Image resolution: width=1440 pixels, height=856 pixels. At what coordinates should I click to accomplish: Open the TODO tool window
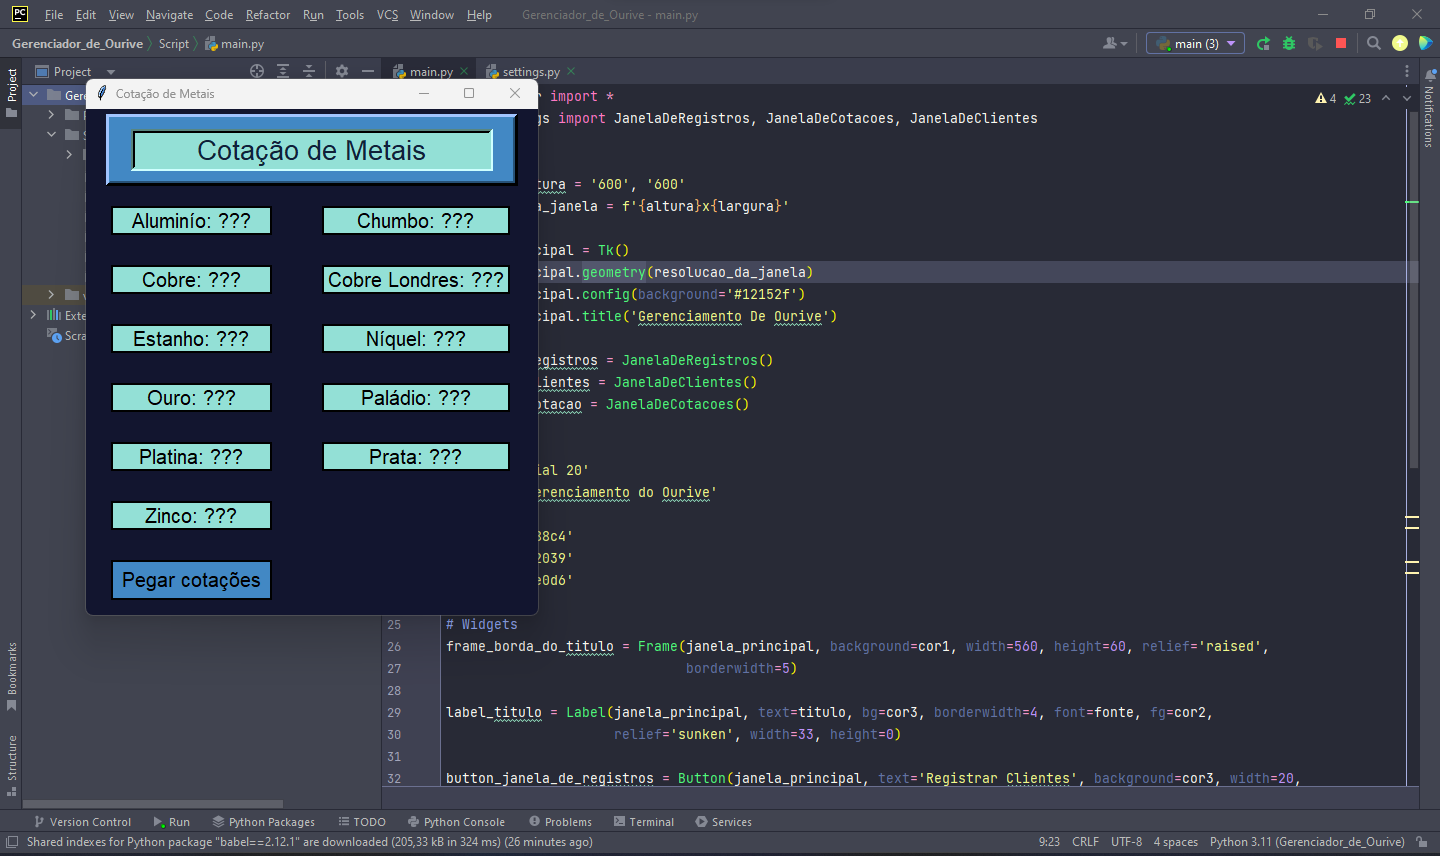[x=362, y=821]
